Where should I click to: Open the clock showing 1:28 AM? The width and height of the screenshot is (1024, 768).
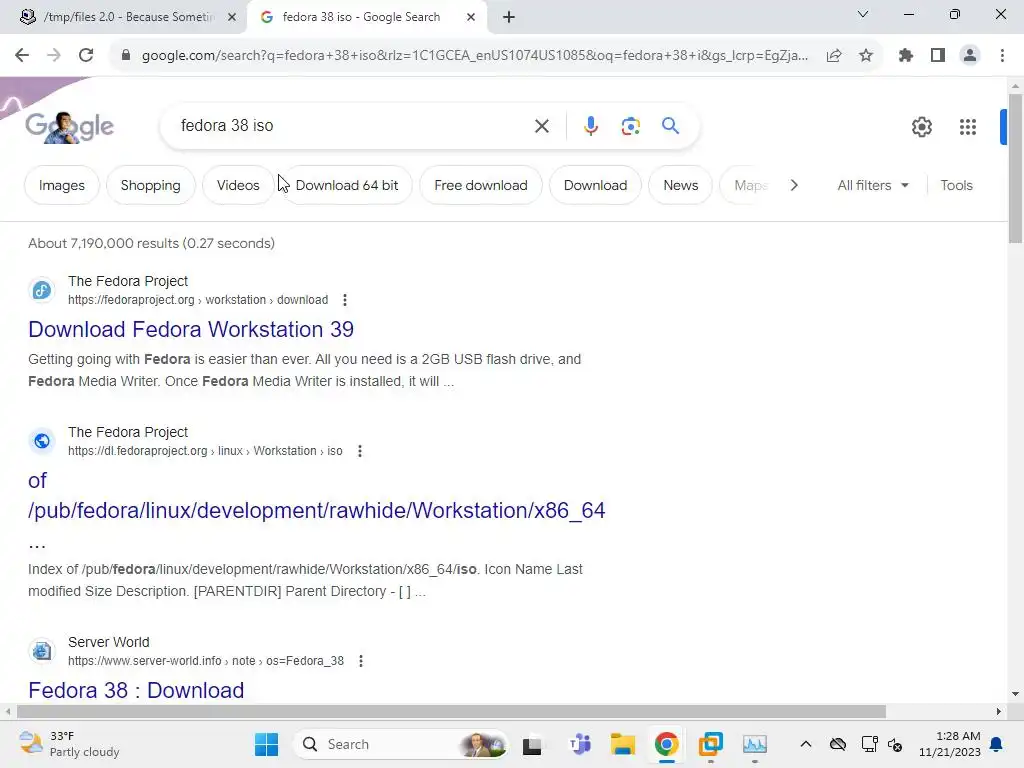click(950, 744)
